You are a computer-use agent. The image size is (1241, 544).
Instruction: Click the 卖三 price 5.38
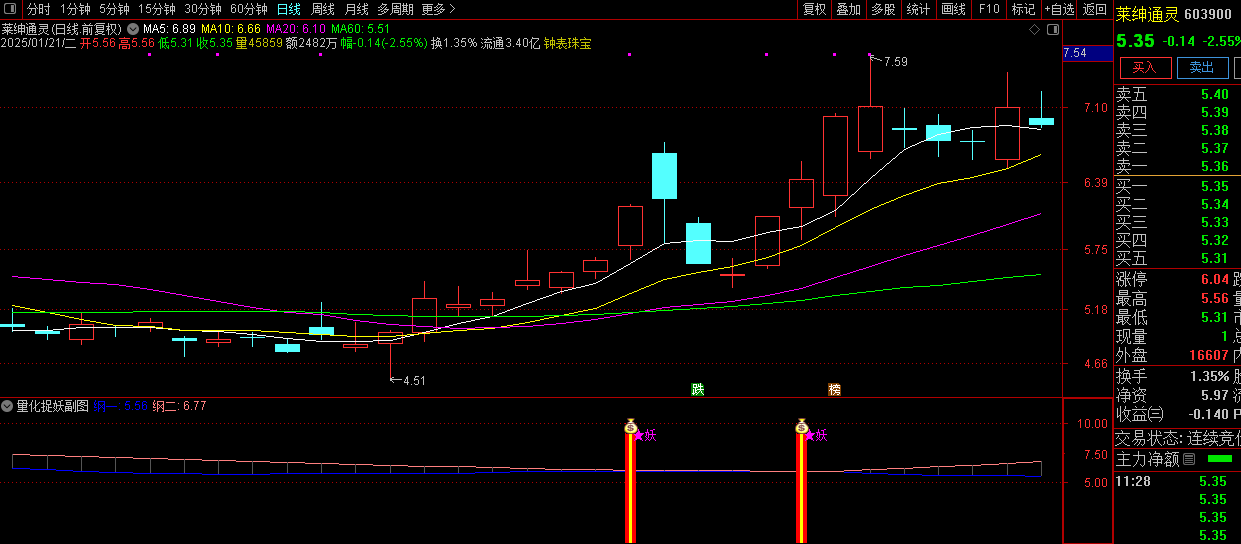click(x=1214, y=130)
